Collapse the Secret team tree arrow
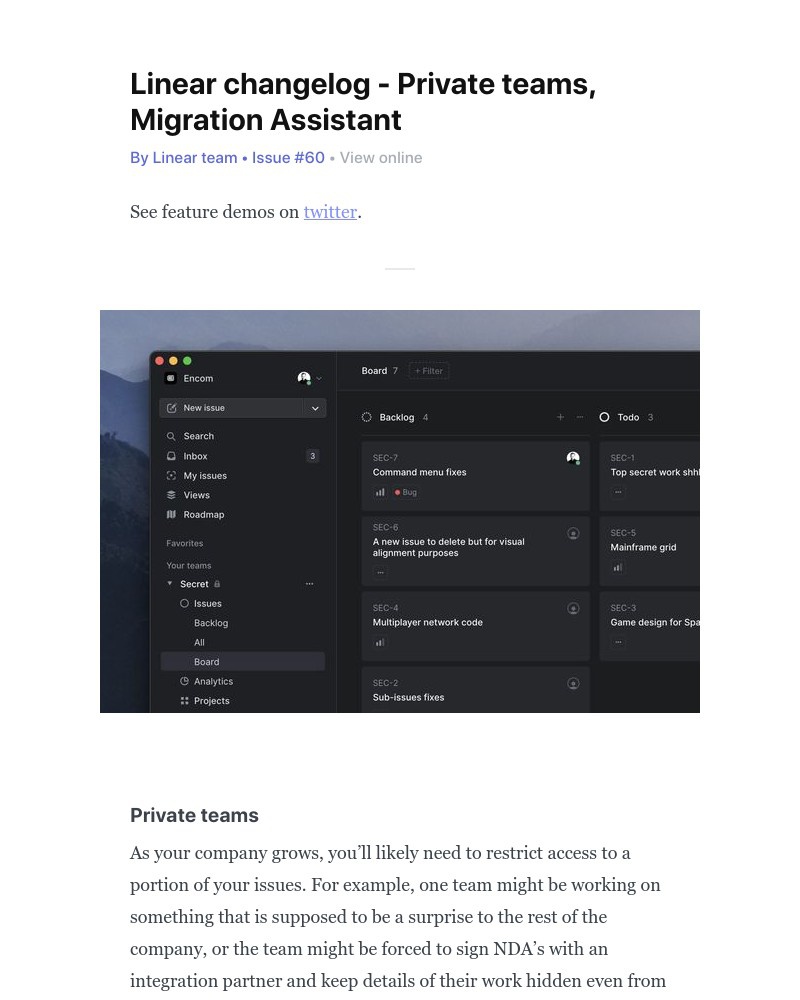Image resolution: width=800 pixels, height=1000 pixels. click(x=170, y=584)
